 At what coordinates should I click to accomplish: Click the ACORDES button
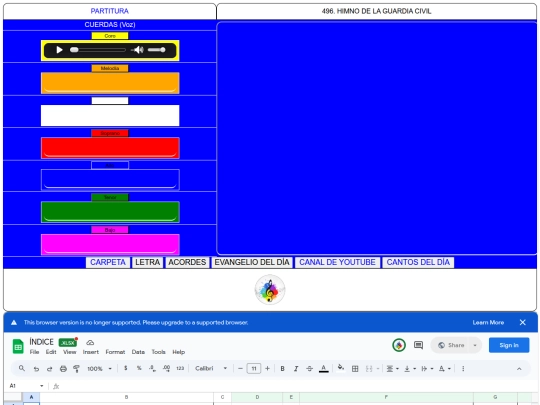187,262
